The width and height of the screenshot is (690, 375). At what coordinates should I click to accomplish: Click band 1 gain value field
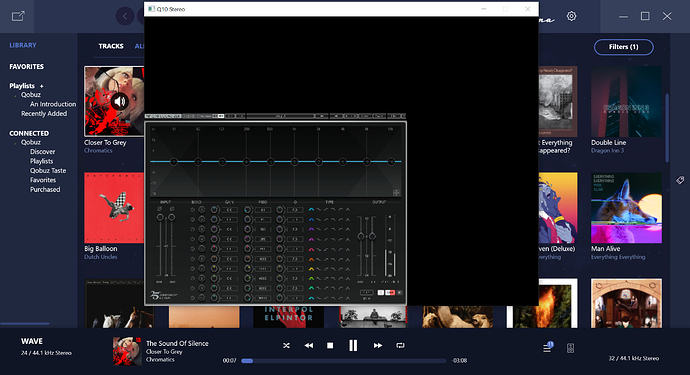click(x=229, y=210)
